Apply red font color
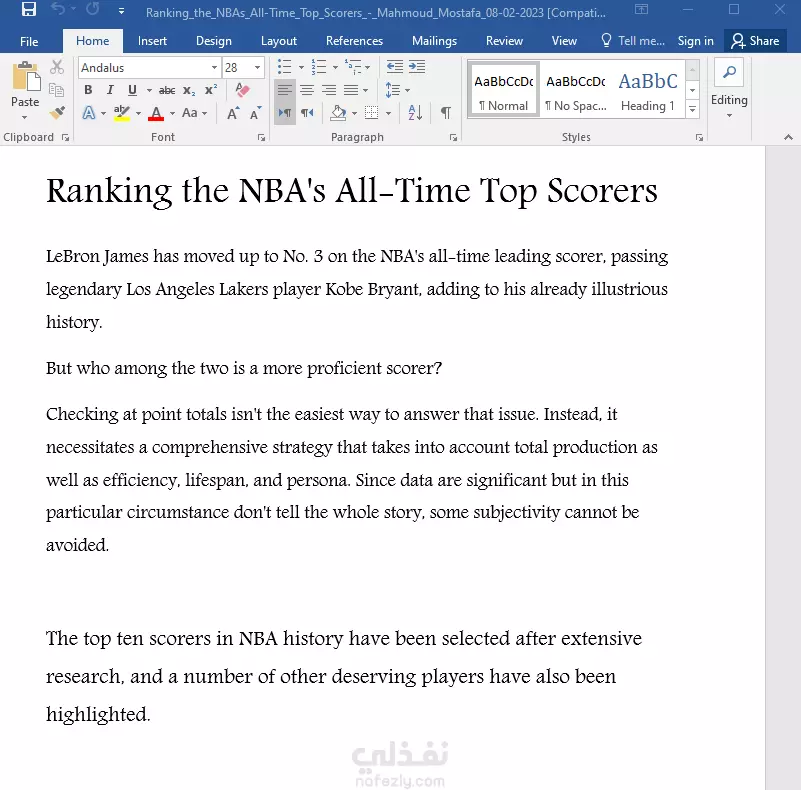The width and height of the screenshot is (801, 790). 156,113
